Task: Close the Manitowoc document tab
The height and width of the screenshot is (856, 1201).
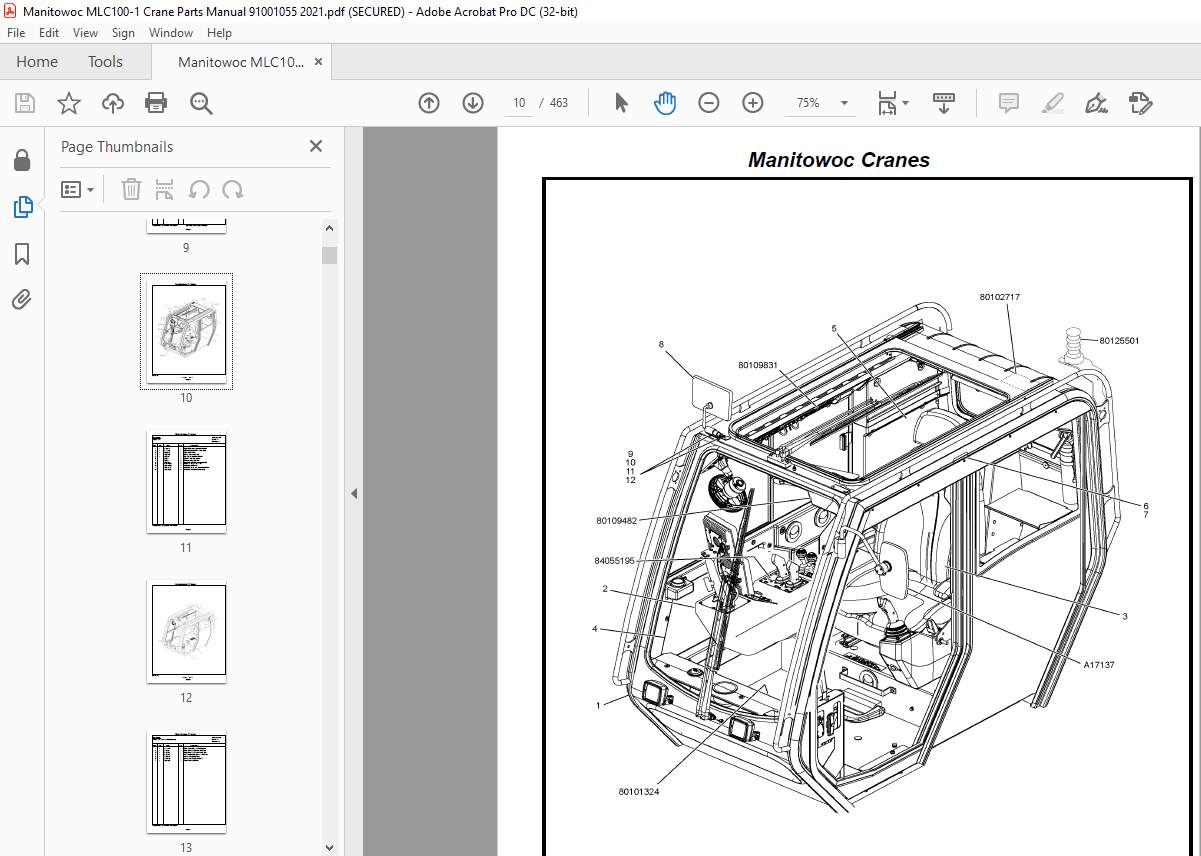Action: point(318,62)
